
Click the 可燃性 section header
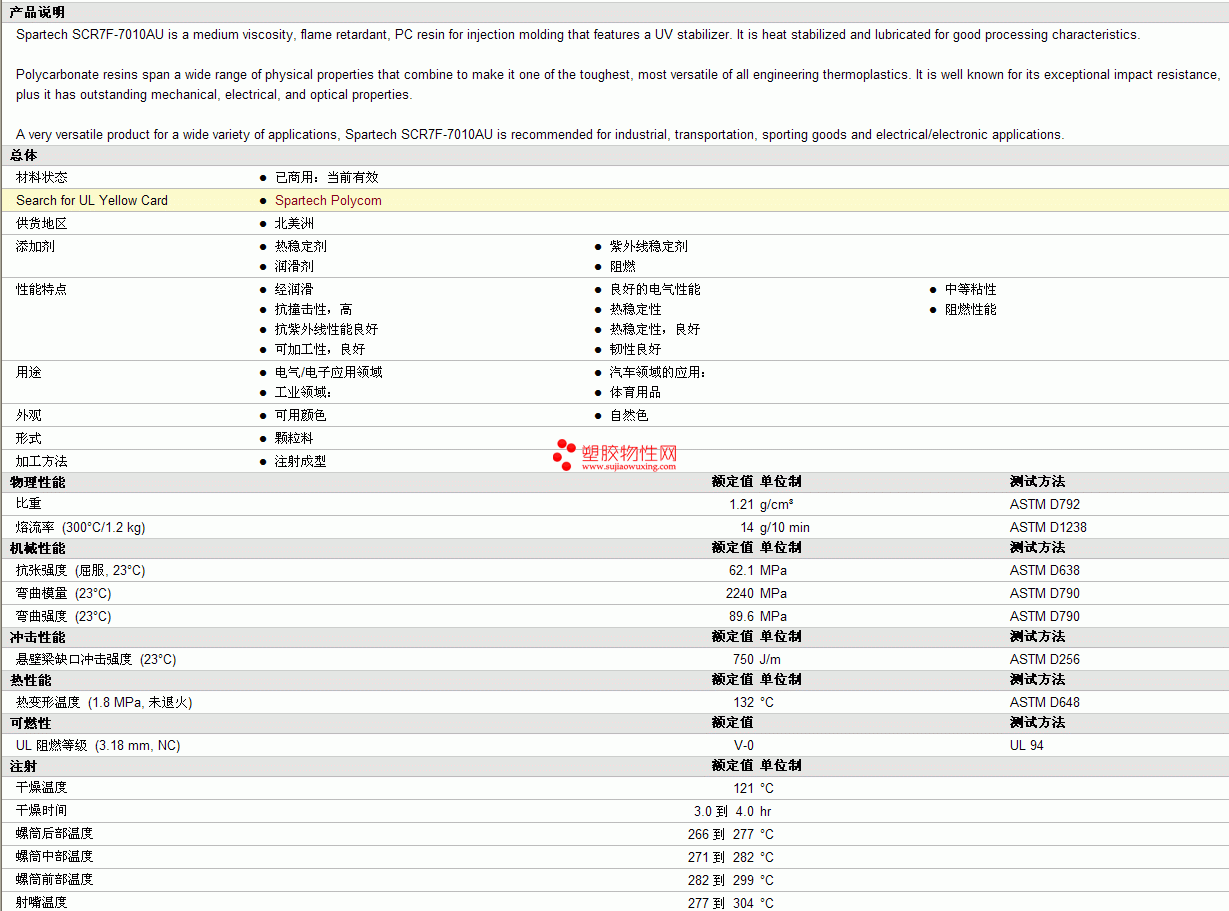point(30,723)
